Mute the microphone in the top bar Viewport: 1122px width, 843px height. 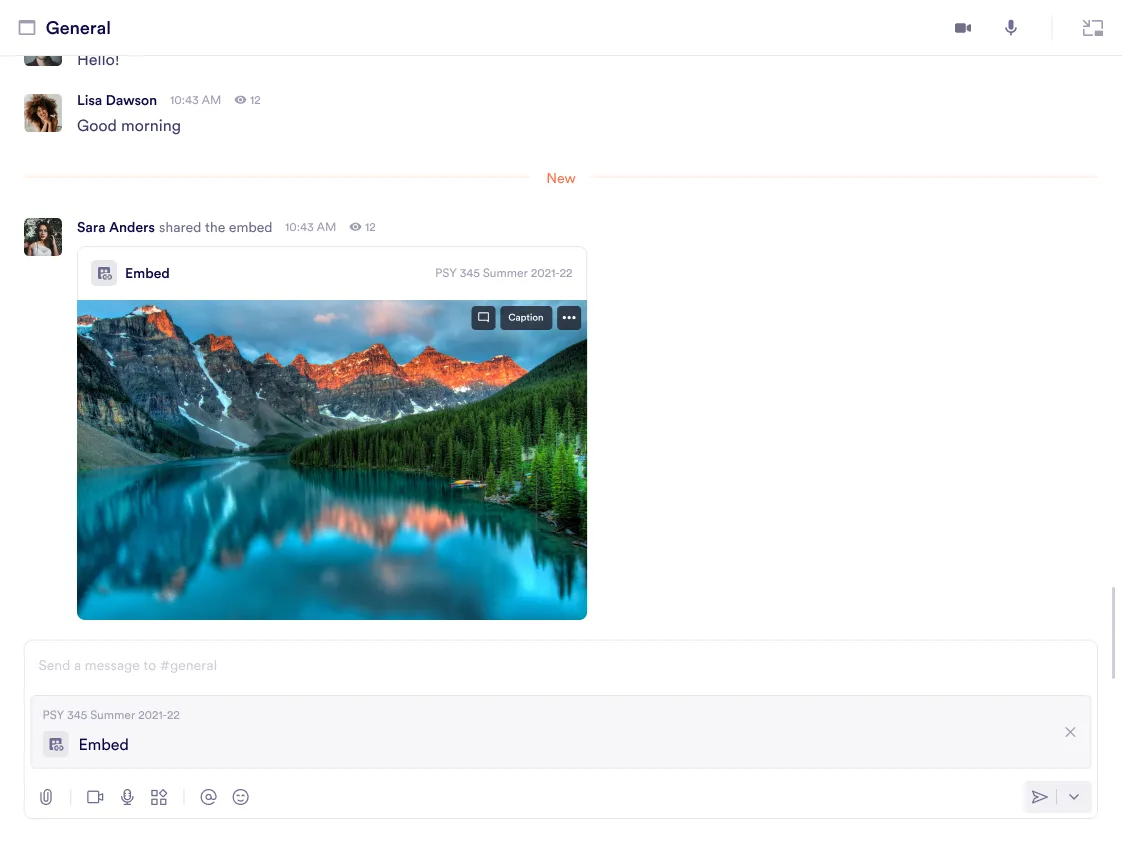coord(1010,28)
